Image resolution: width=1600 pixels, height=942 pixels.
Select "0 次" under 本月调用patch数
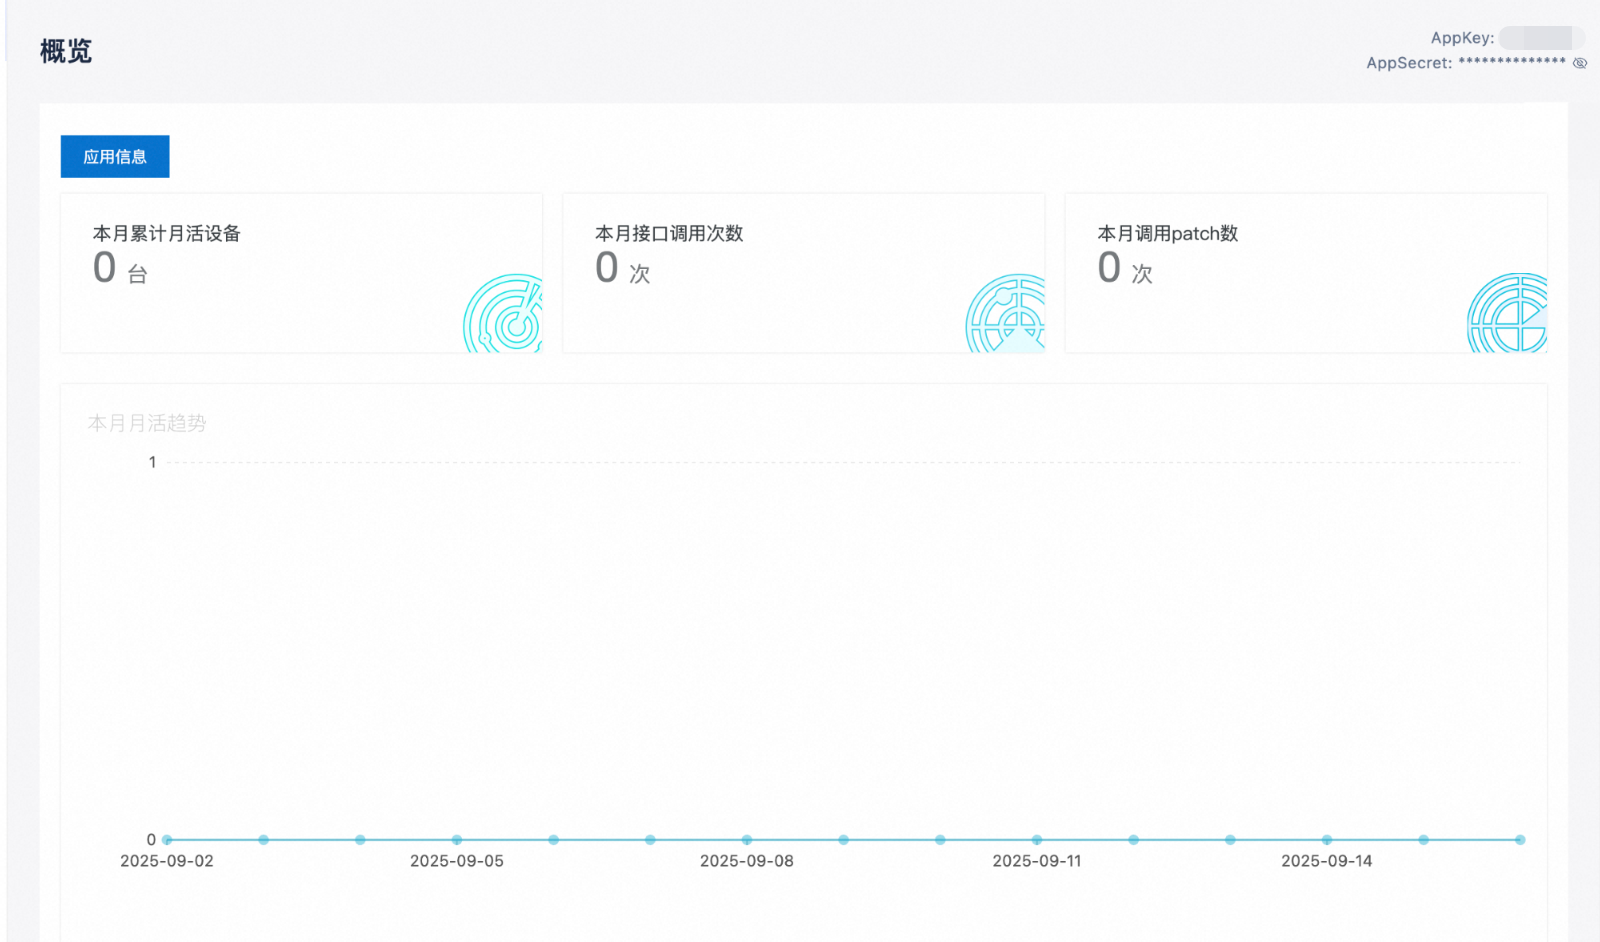1125,268
